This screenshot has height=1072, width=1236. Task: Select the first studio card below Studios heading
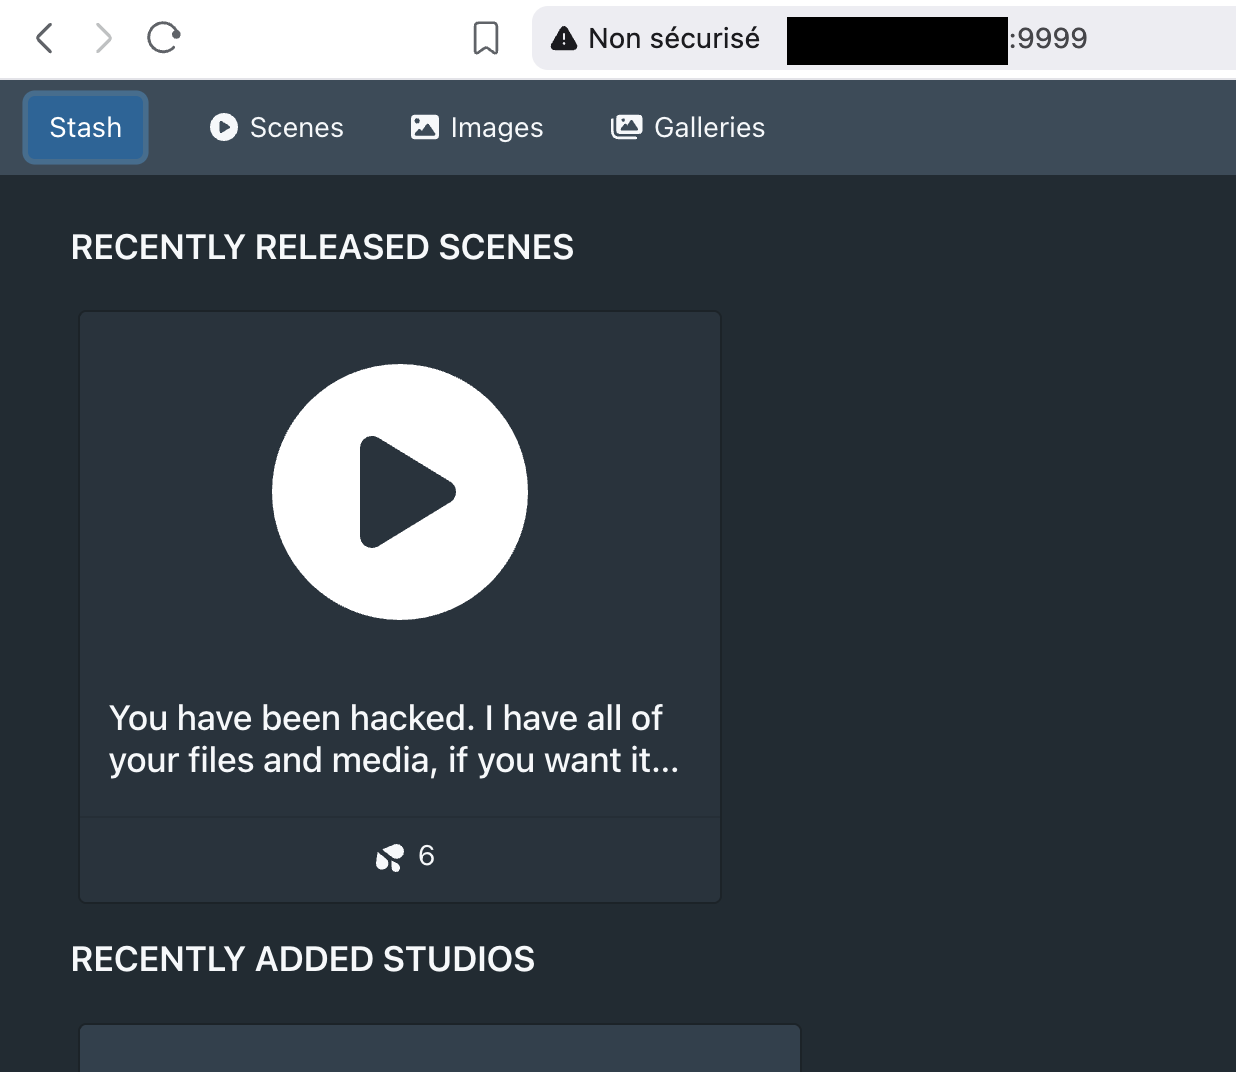point(440,1048)
